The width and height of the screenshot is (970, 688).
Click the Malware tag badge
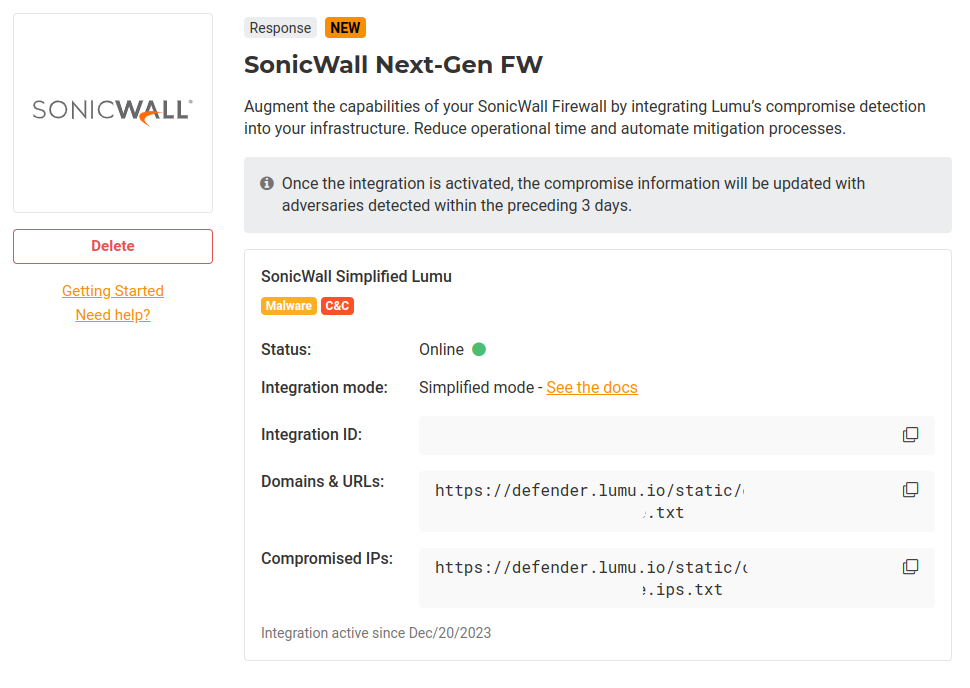289,306
